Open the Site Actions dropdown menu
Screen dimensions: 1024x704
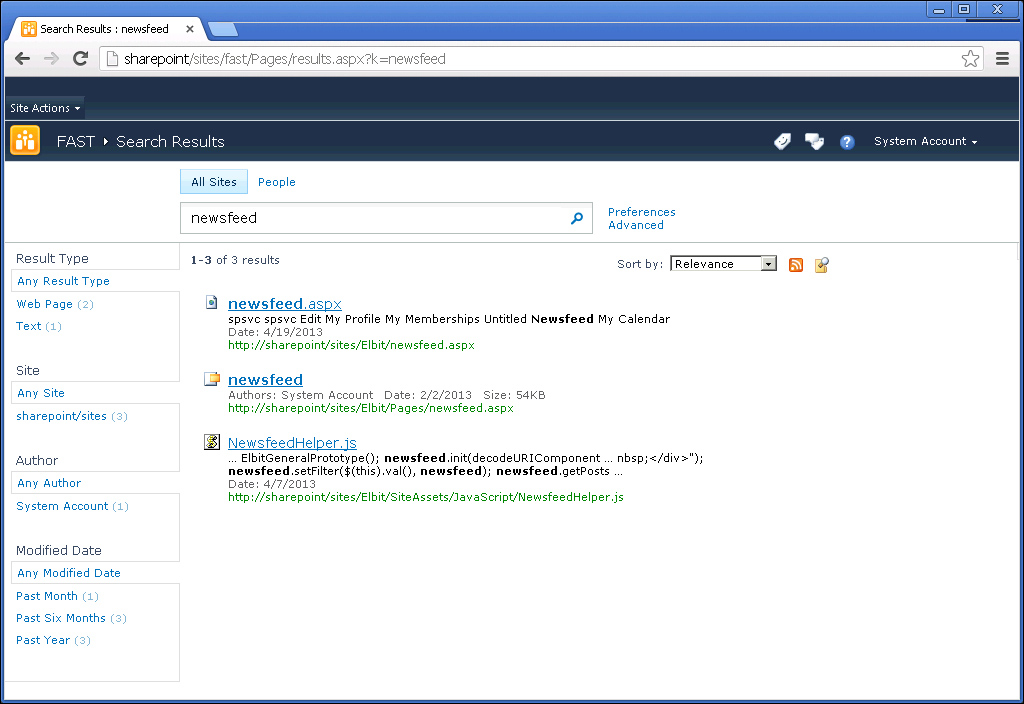tap(45, 108)
